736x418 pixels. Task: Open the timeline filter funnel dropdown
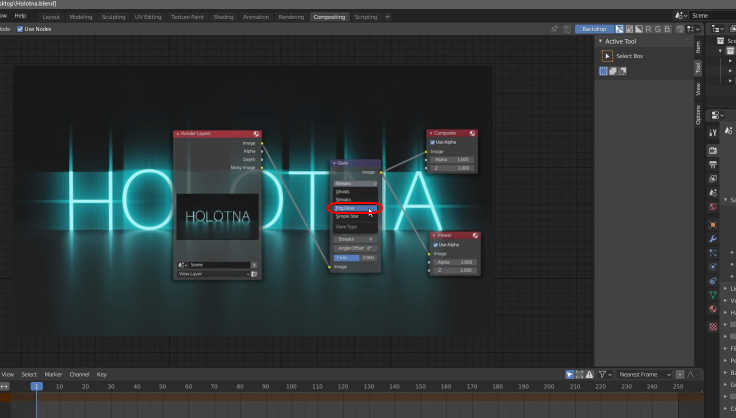click(x=605, y=374)
